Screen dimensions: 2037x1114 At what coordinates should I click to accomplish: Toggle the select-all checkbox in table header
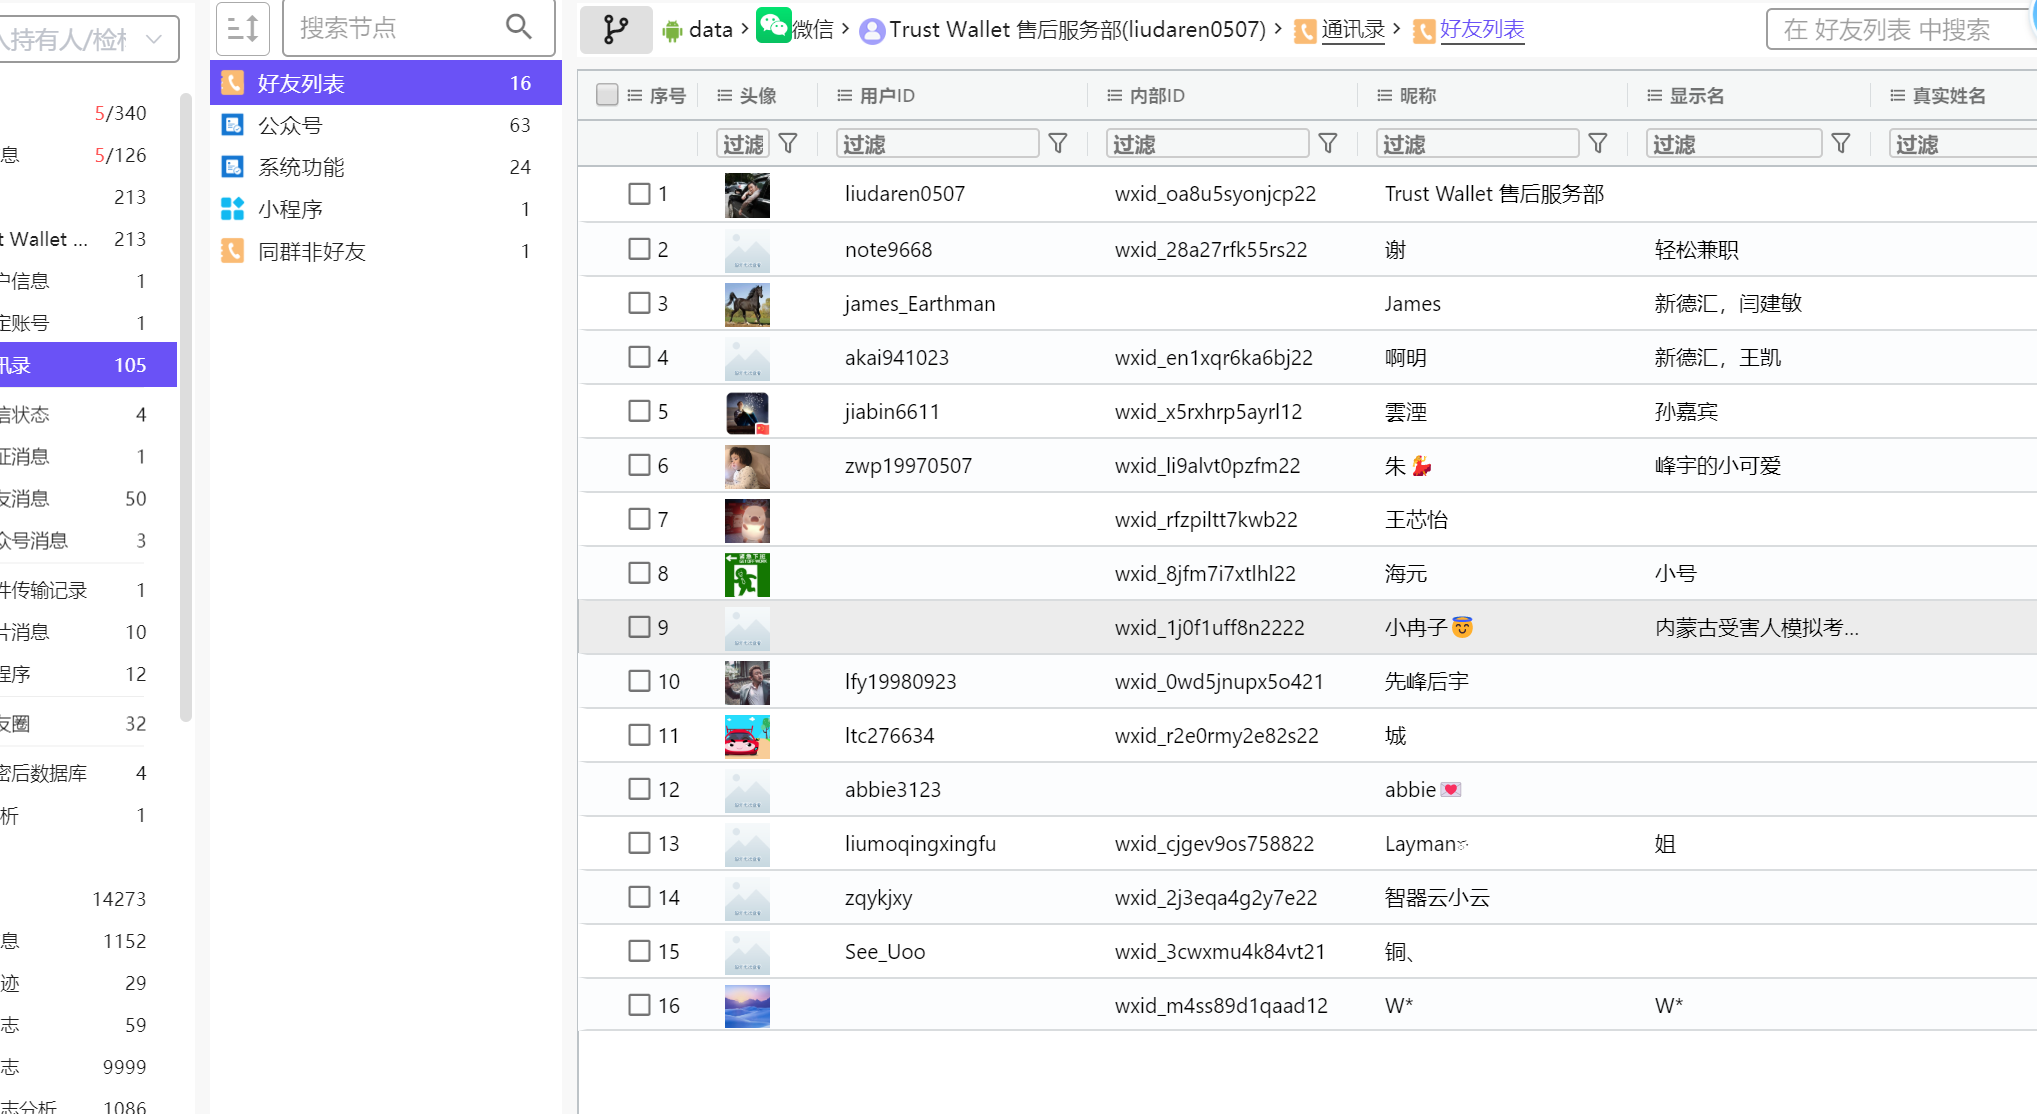point(607,95)
